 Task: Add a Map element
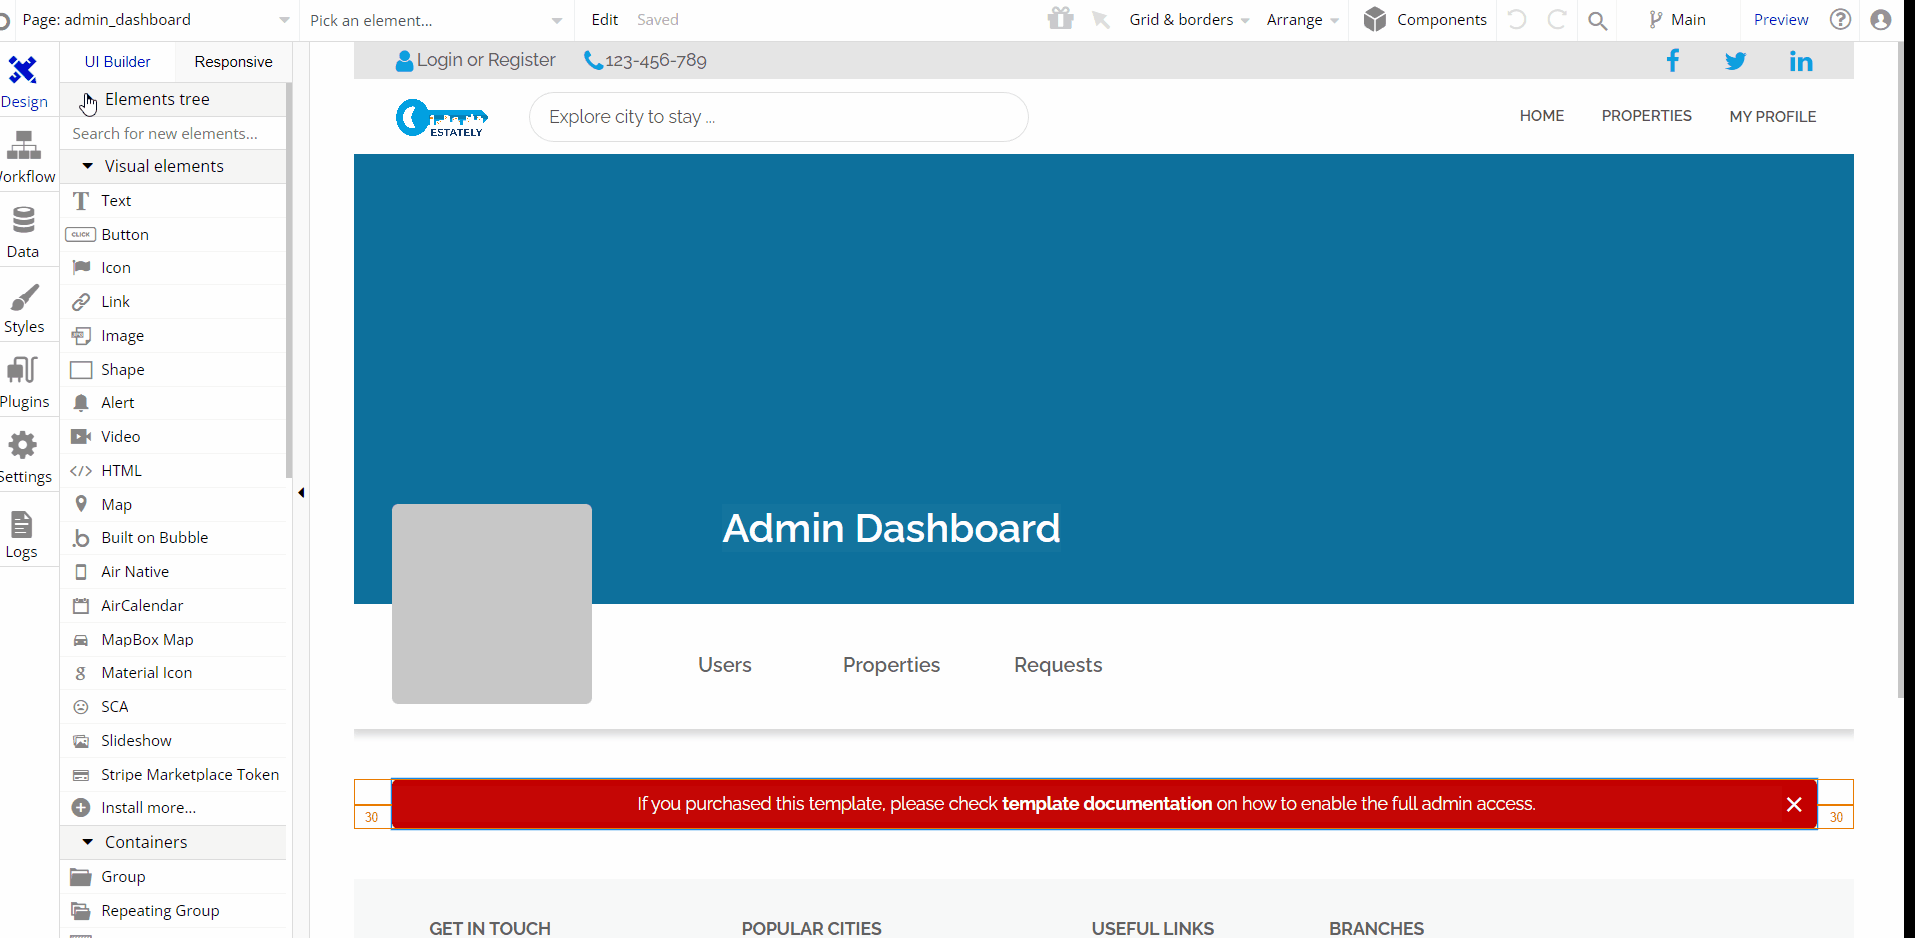pyautogui.click(x=174, y=504)
